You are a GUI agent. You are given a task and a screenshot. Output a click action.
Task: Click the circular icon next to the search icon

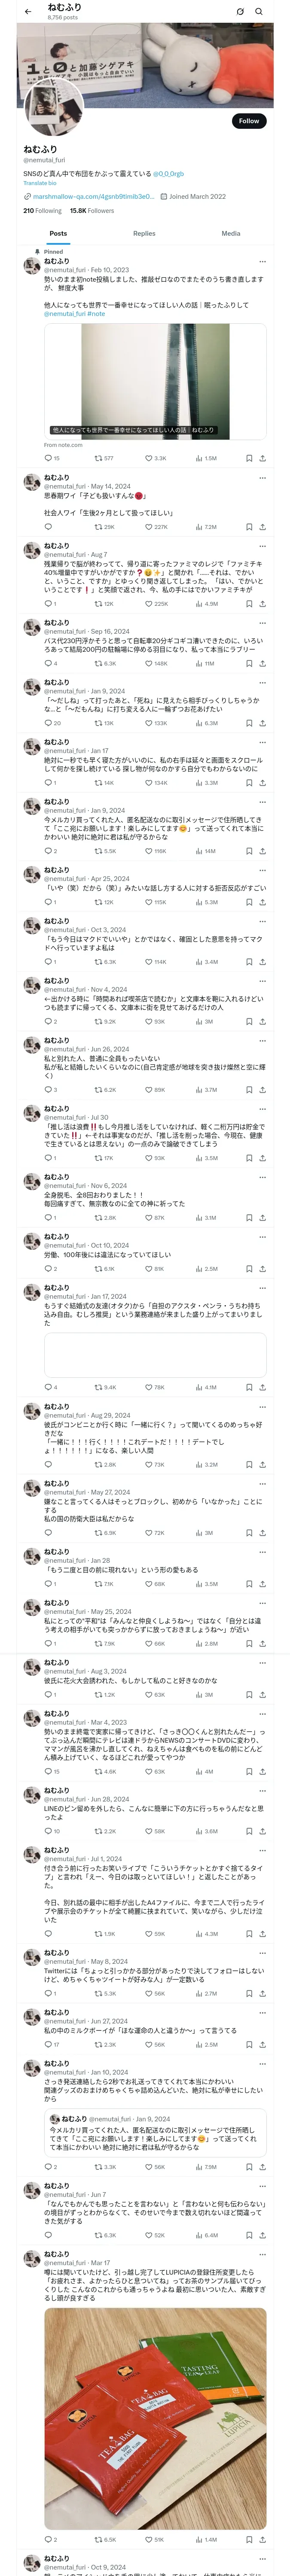tap(240, 12)
